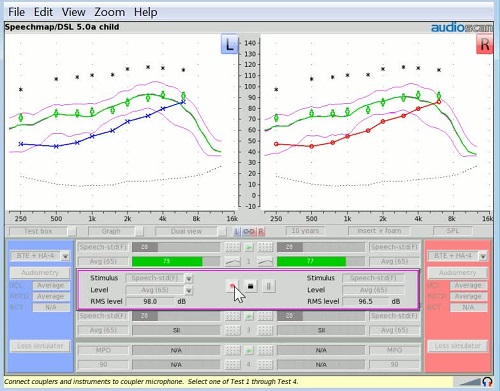Viewport: 500px width, 391px height.
Task: Open the File menu
Action: click(x=16, y=12)
